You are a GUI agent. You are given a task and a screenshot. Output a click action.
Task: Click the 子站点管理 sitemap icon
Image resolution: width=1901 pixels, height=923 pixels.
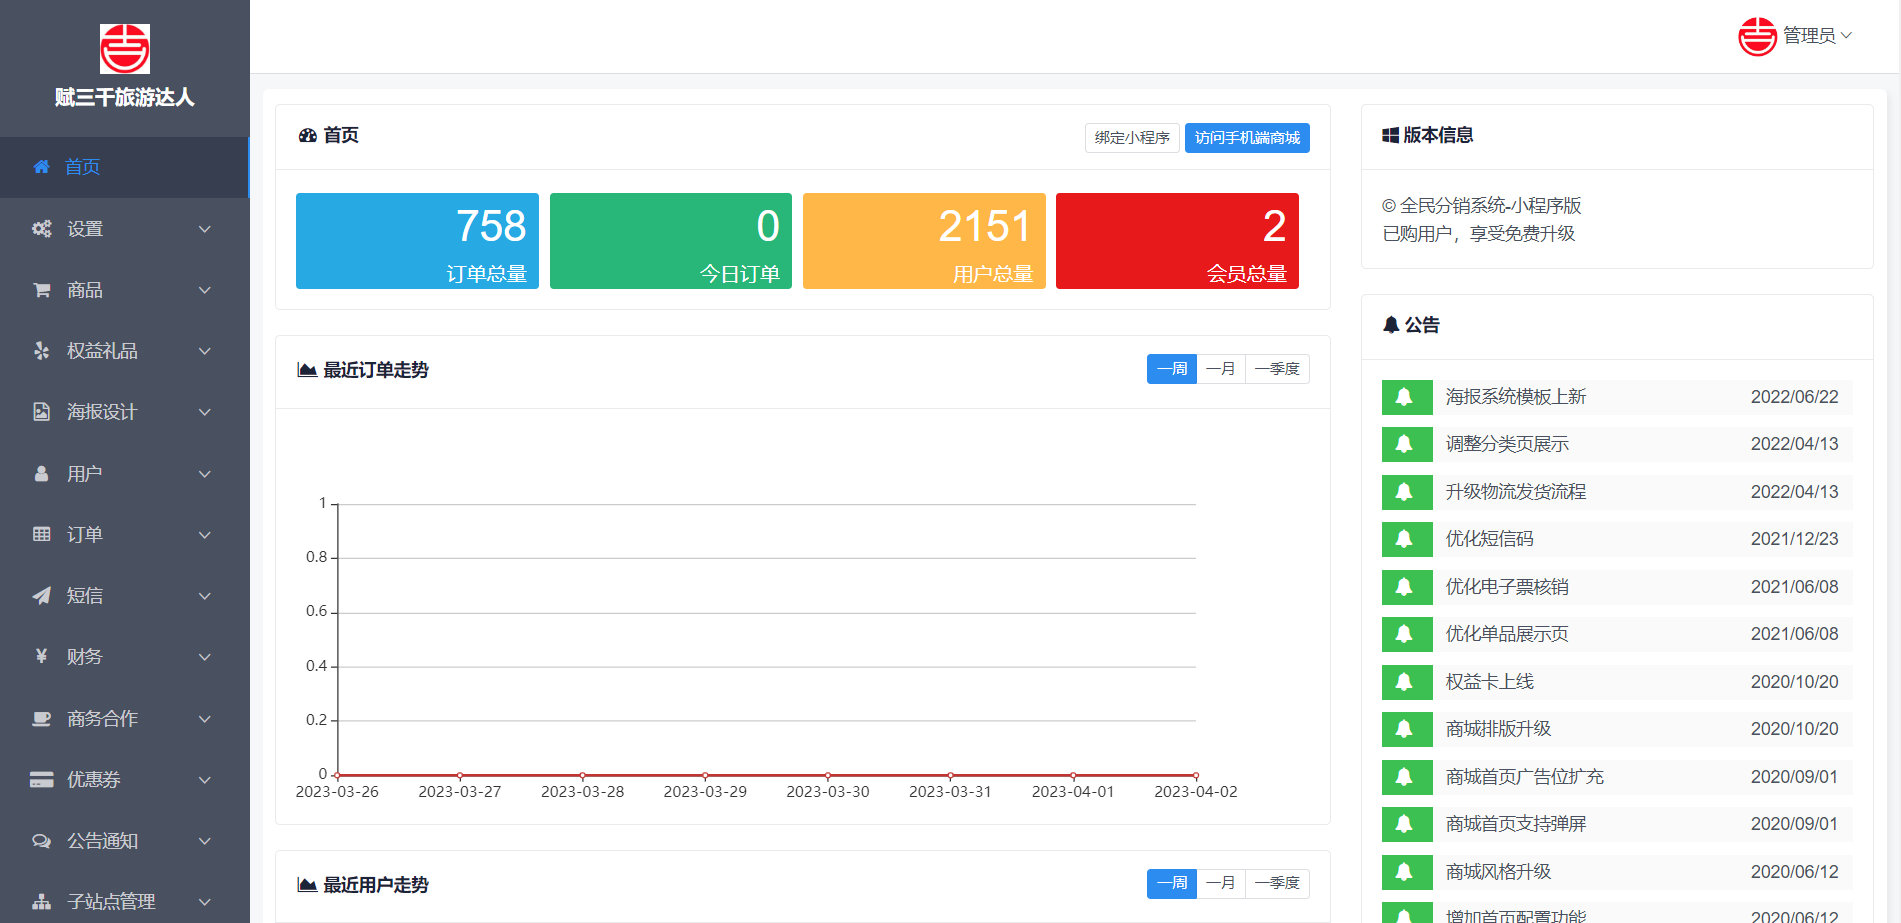tap(41, 902)
